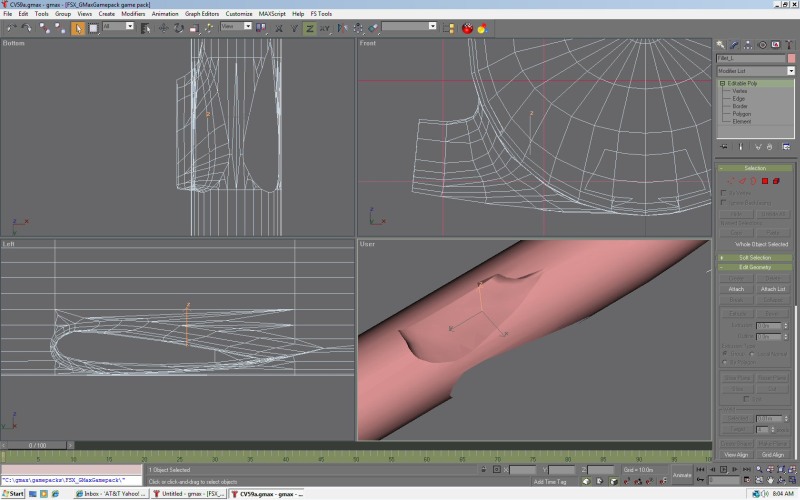Click the Attach button
Screen dimensions: 800x500
736,289
